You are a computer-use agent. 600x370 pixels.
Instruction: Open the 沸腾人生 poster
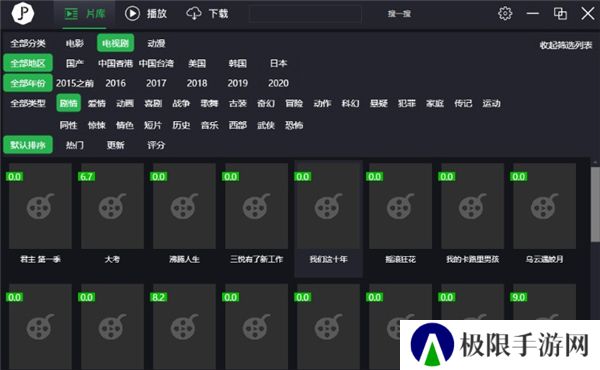click(184, 206)
